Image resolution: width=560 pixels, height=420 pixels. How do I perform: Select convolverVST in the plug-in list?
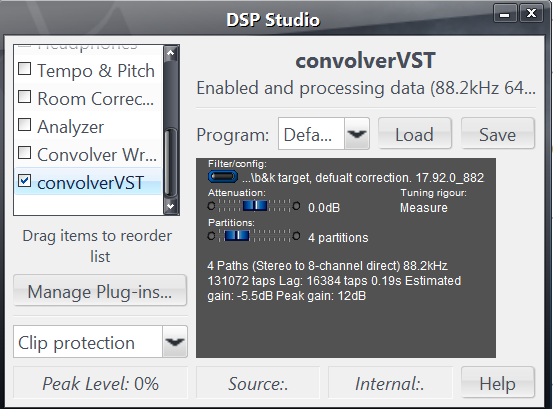[89, 182]
